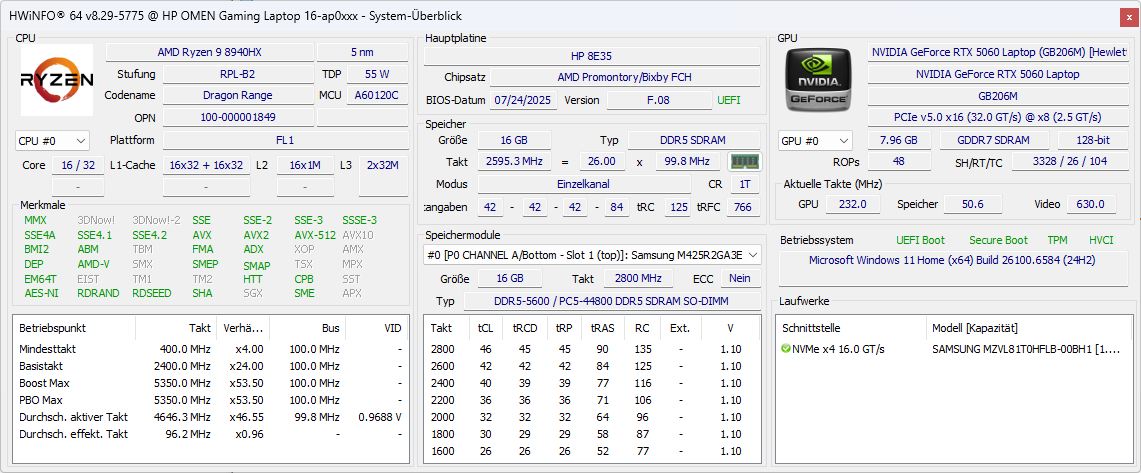
Task: Click the green memory module icon
Action: point(744,161)
